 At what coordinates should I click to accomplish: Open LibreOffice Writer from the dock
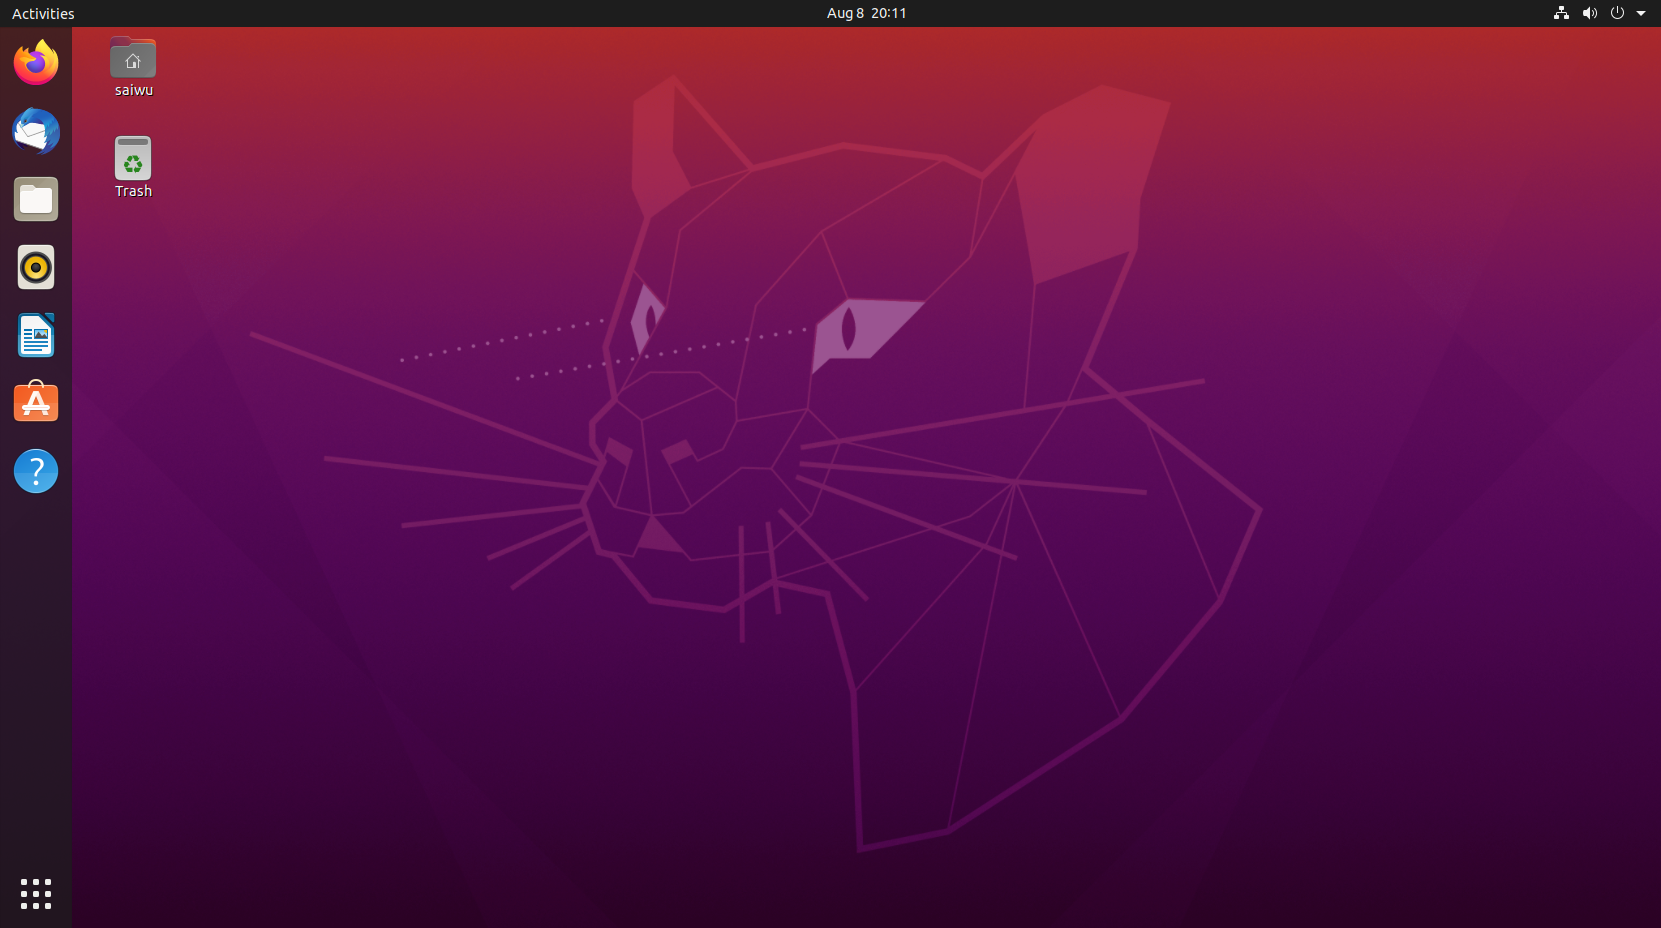[x=36, y=335]
